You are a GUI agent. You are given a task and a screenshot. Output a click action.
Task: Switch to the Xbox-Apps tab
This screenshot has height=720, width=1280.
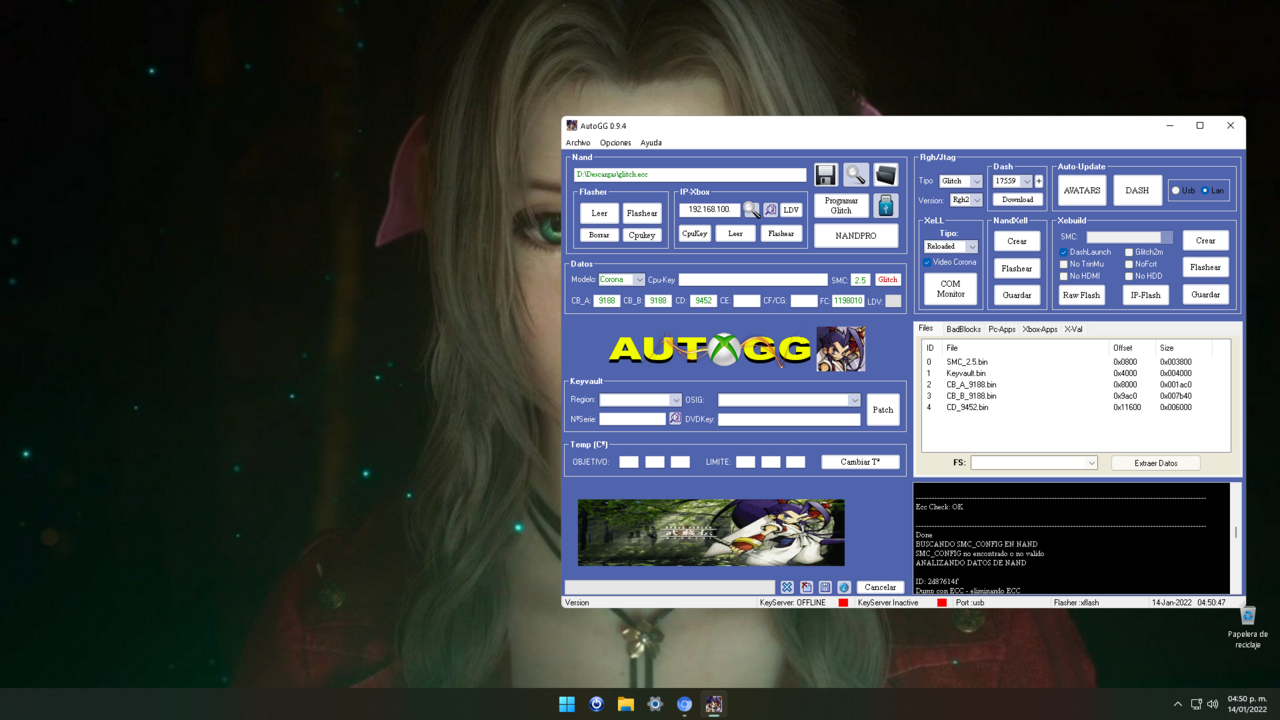pos(1040,329)
